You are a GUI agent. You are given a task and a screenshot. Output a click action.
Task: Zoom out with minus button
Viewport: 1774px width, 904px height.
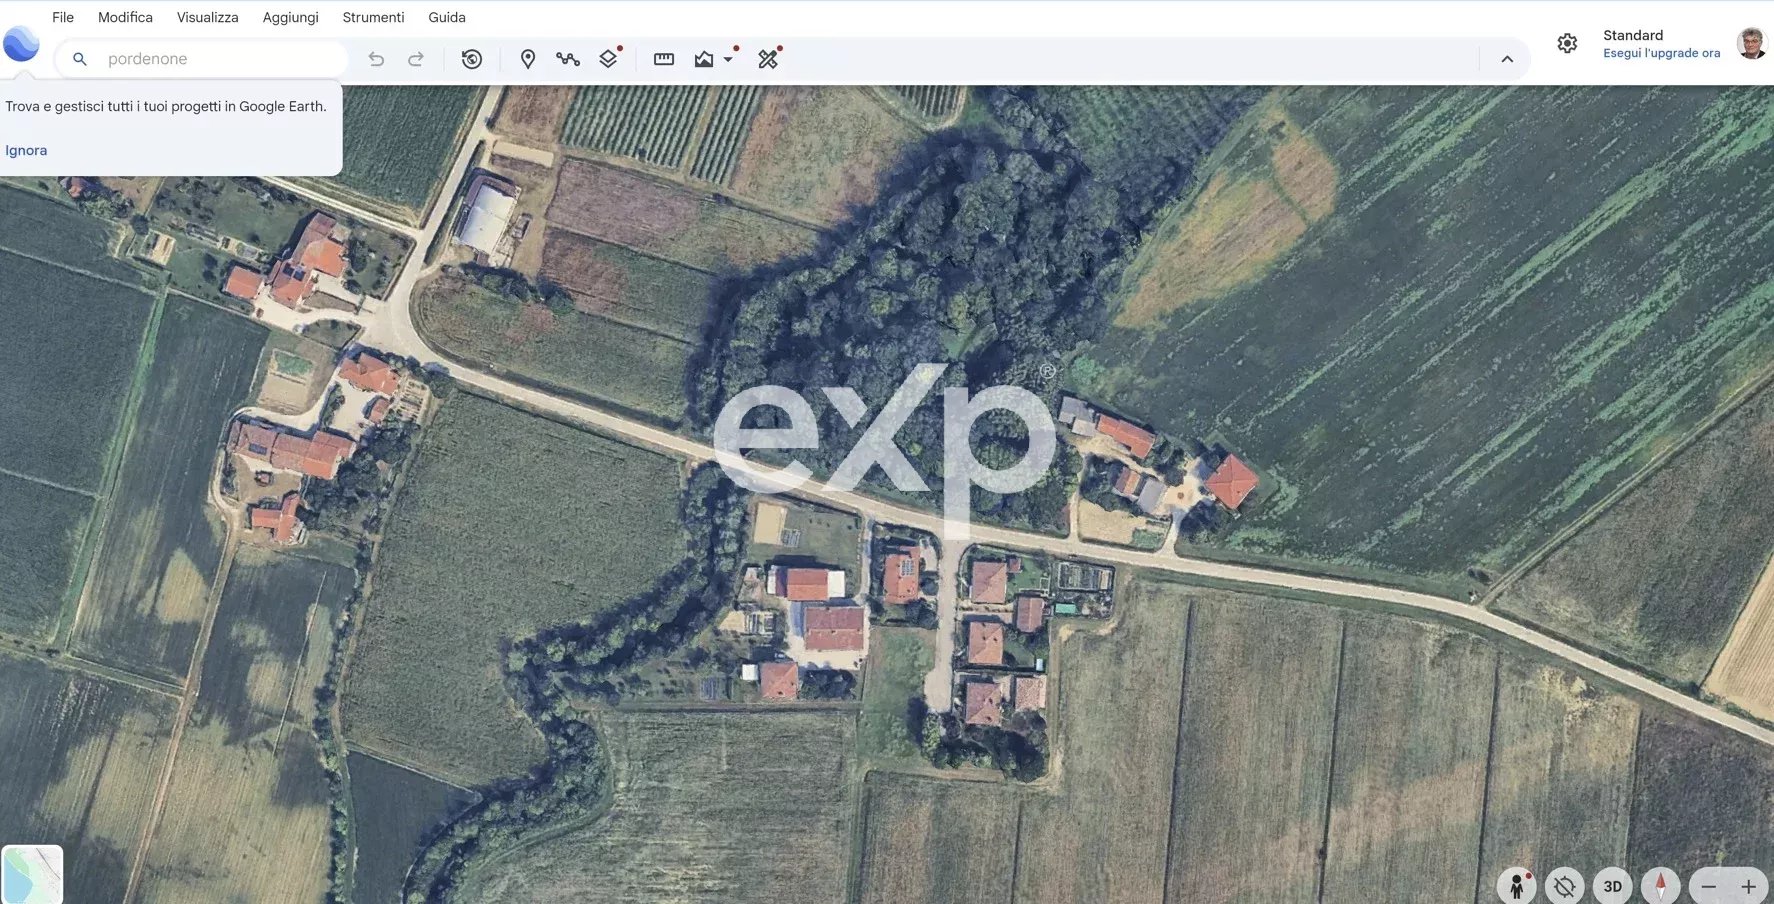pos(1709,886)
